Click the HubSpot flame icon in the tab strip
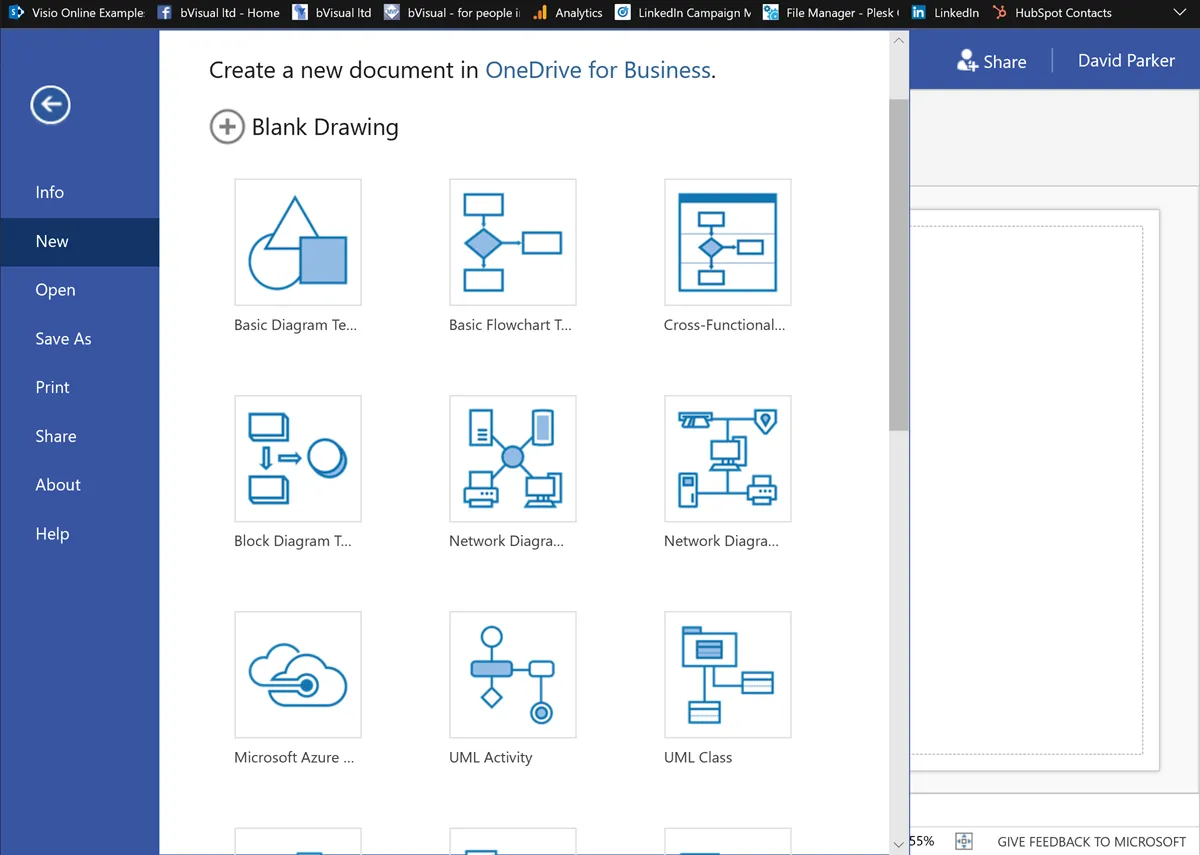This screenshot has height=855, width=1200. tap(998, 13)
